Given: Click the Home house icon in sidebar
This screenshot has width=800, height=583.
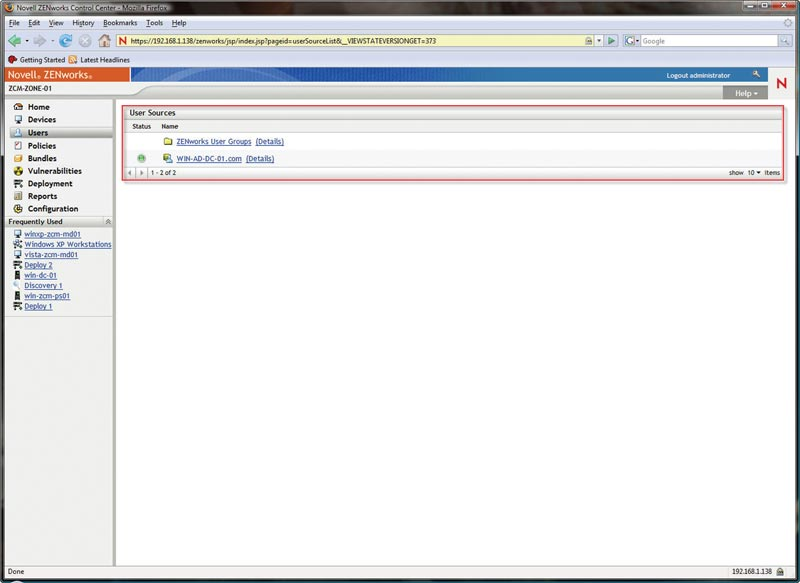Looking at the screenshot, I should pyautogui.click(x=18, y=107).
